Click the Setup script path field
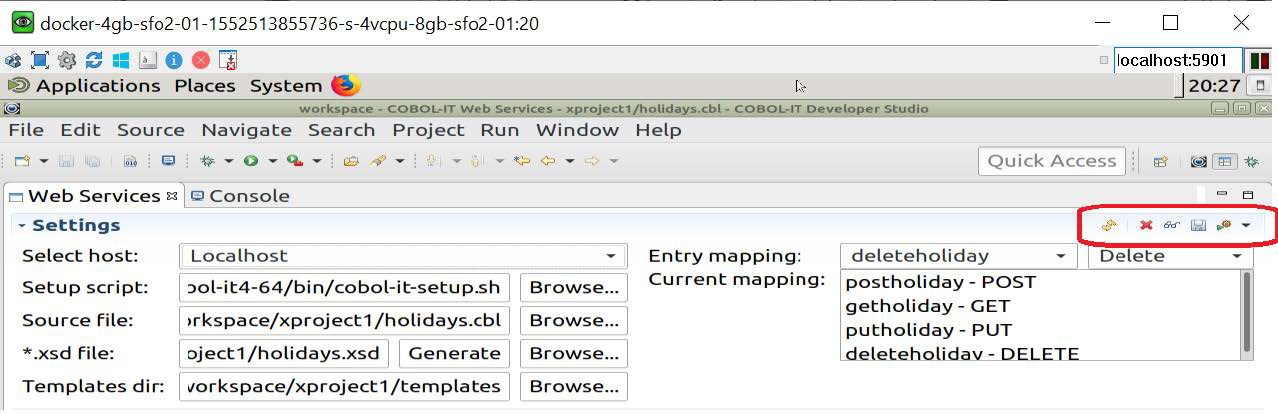Image resolution: width=1278 pixels, height=414 pixels. pyautogui.click(x=345, y=288)
